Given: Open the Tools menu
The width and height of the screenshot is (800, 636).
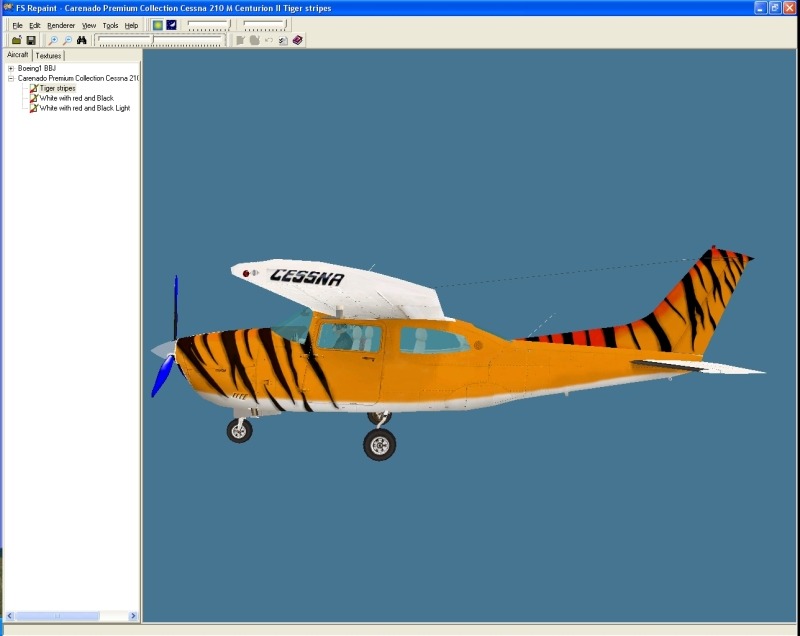Looking at the screenshot, I should 110,26.
